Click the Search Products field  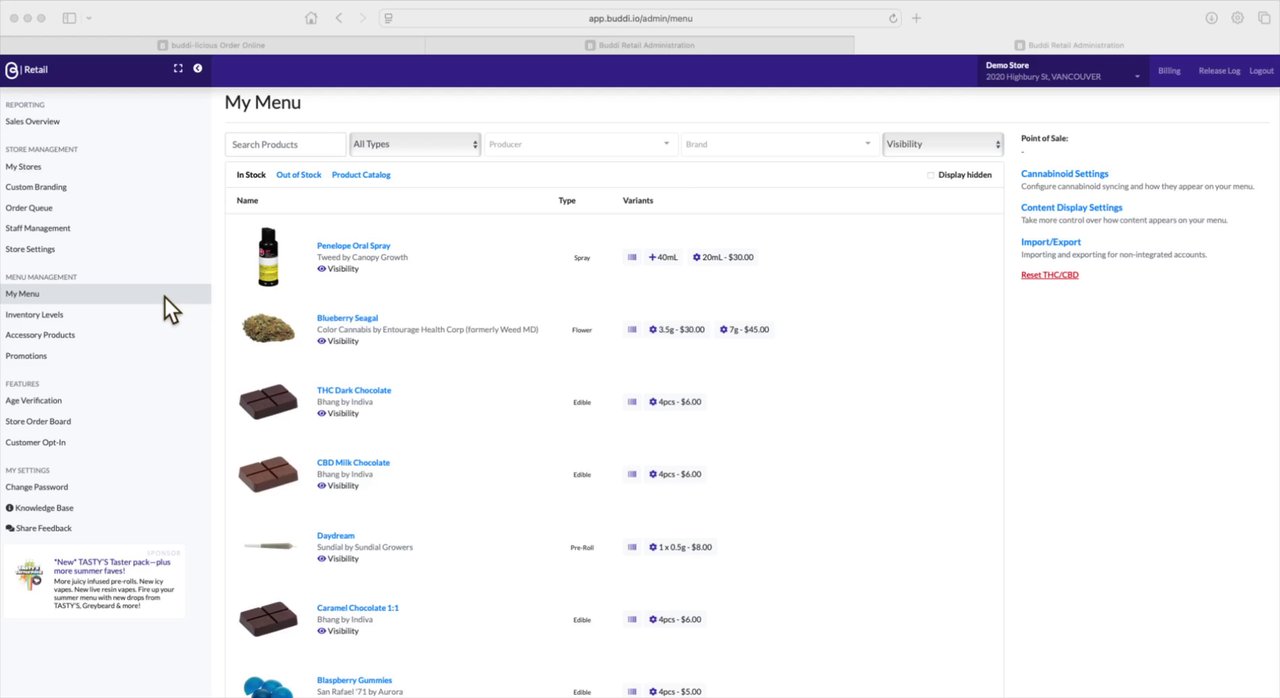285,144
